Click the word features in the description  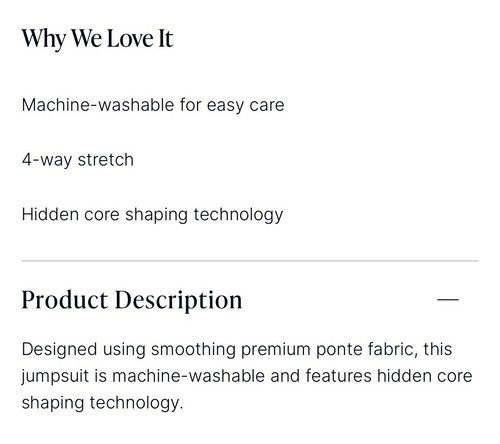(x=338, y=376)
